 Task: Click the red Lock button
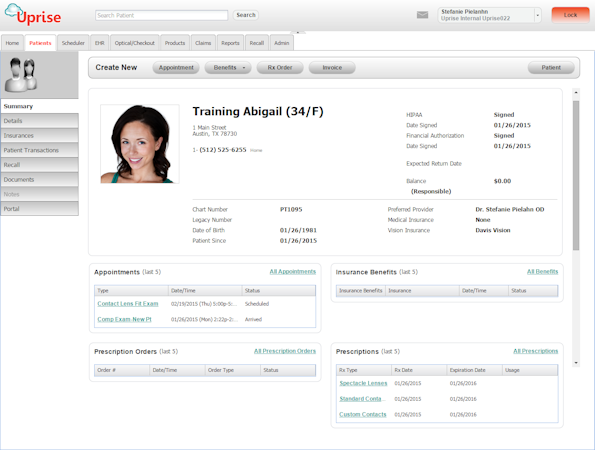(x=570, y=15)
